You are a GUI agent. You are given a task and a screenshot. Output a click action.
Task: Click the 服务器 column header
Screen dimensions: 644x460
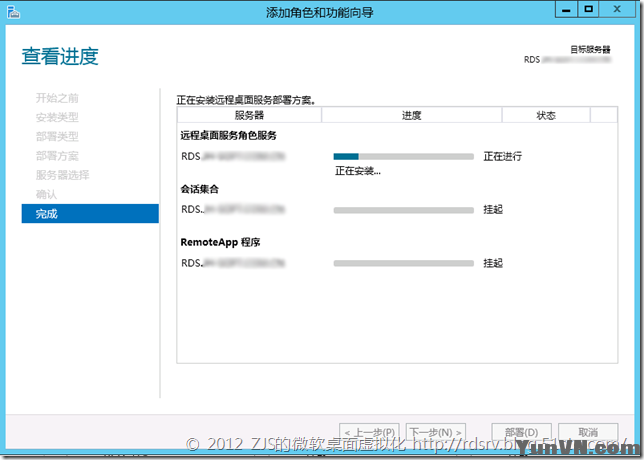249,115
